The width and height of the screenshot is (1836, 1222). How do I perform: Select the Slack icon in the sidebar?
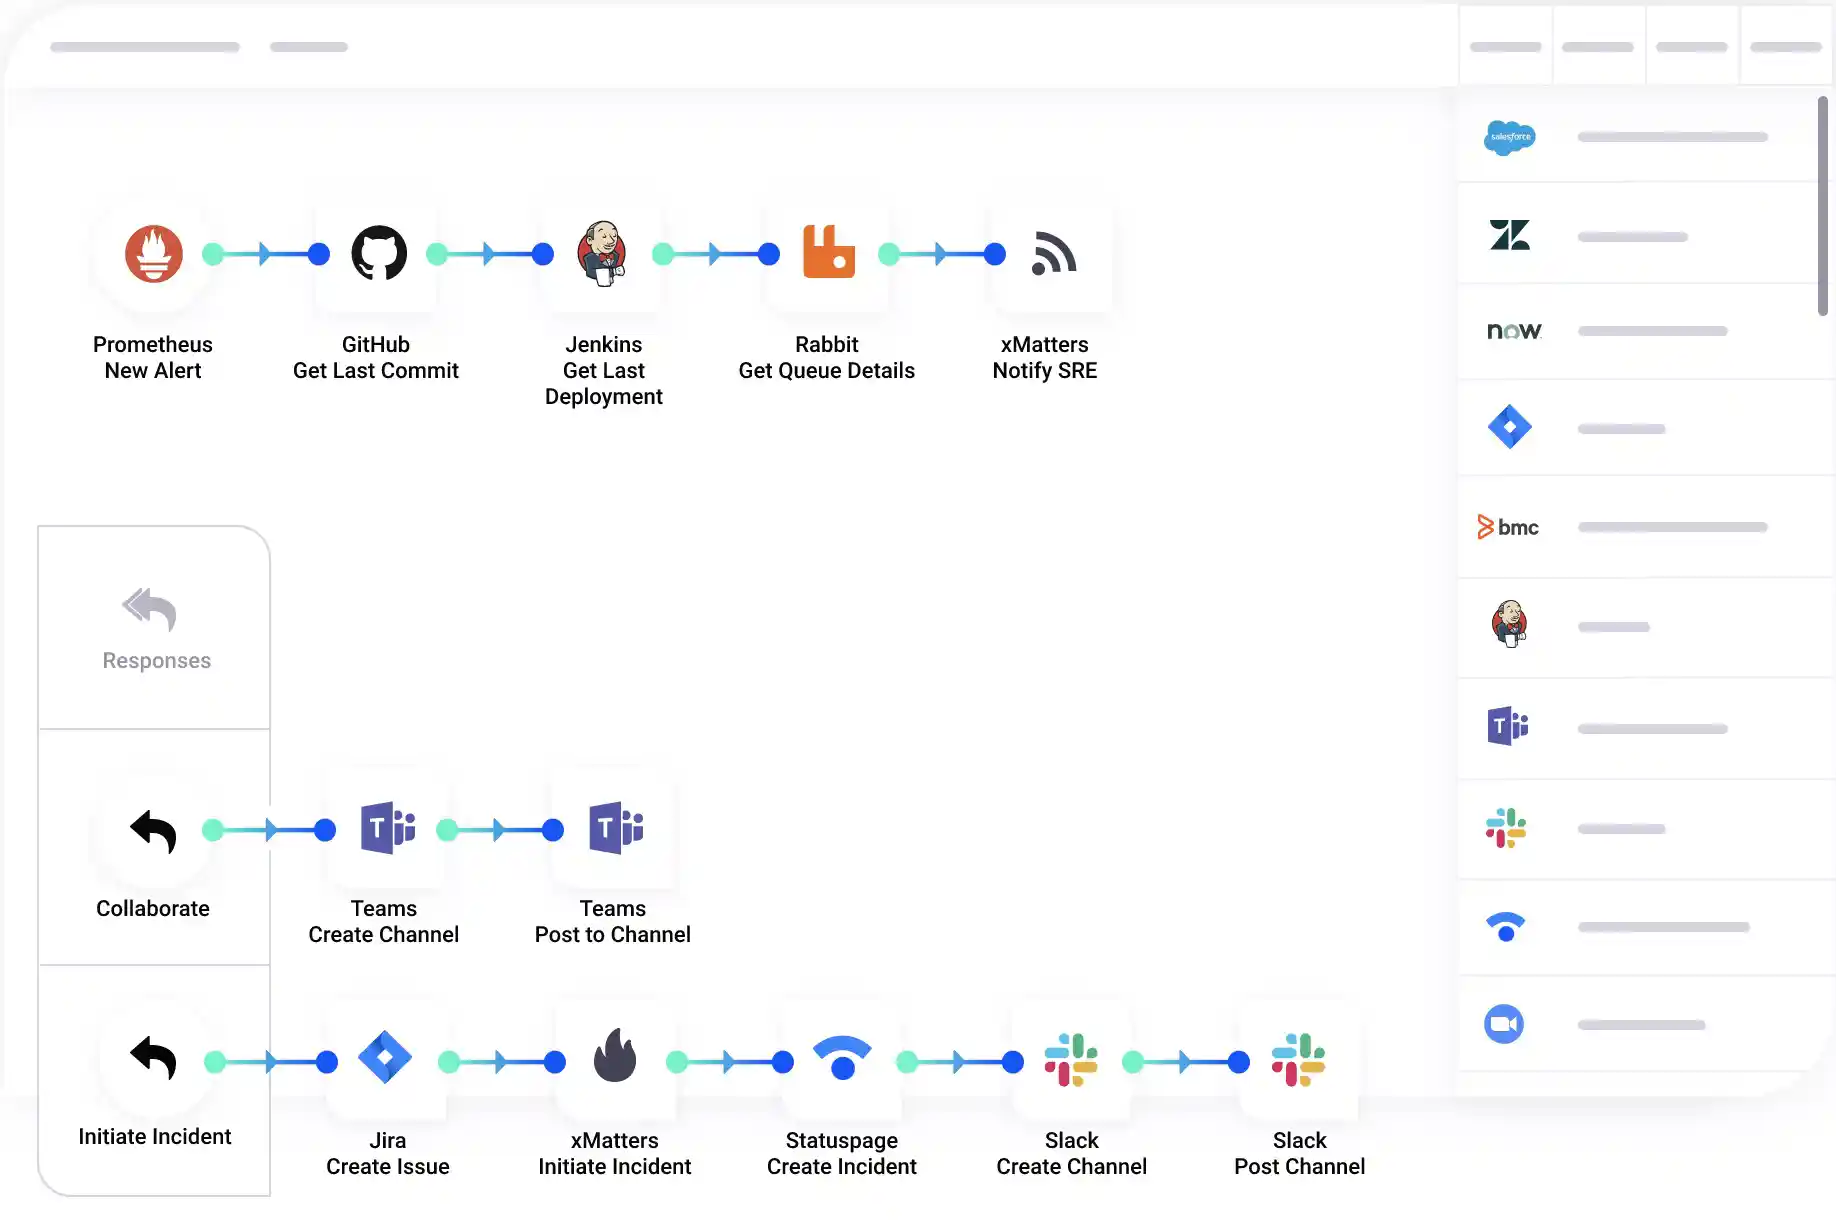click(1506, 828)
